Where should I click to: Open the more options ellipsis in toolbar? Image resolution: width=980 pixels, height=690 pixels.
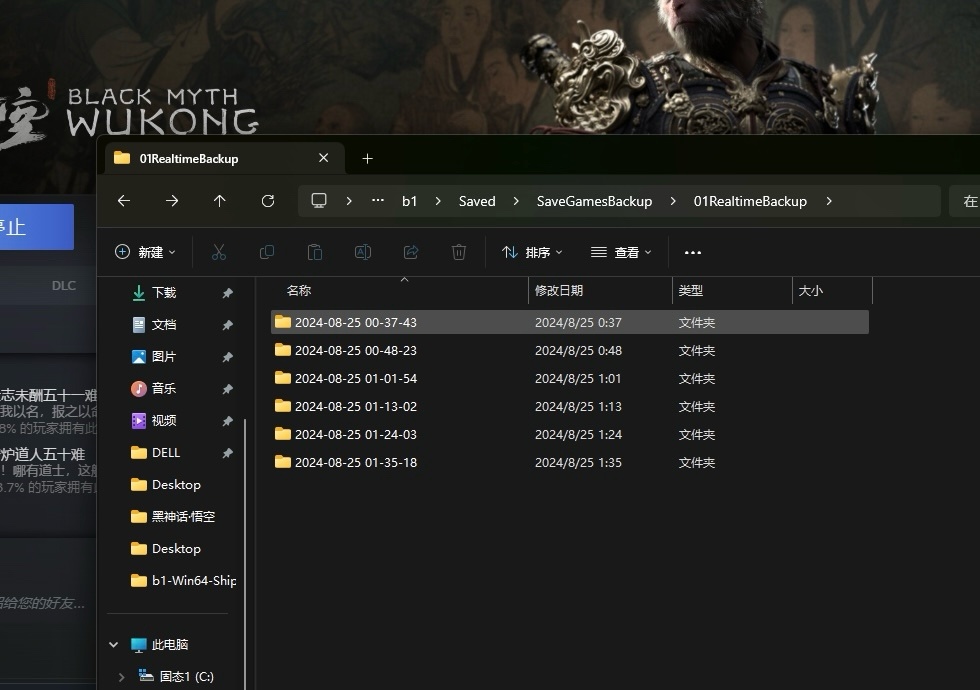(x=692, y=252)
